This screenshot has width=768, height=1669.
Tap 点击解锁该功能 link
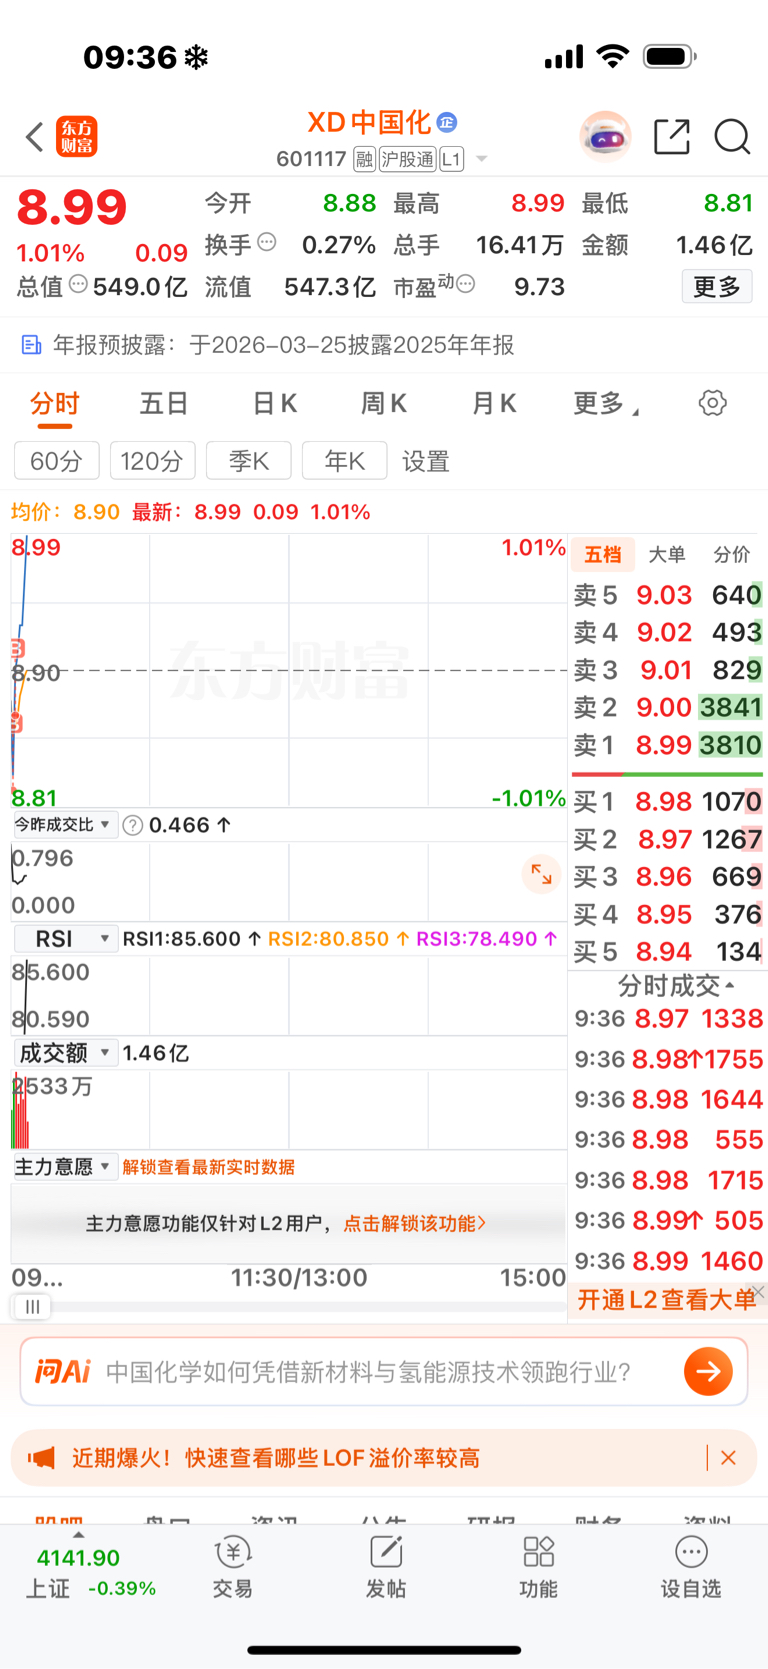(x=415, y=1223)
